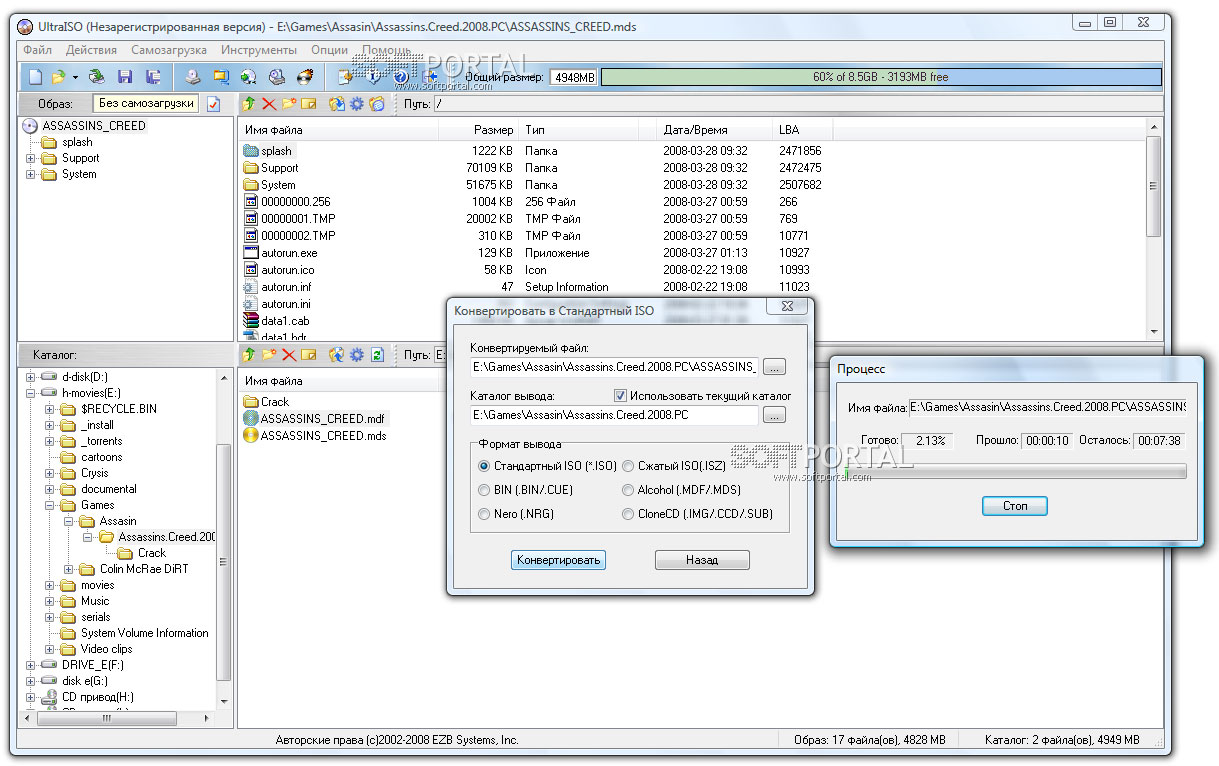Screen dimensions: 1219x766
Task: Click New Folder icon in the image toolbar
Action: point(289,104)
